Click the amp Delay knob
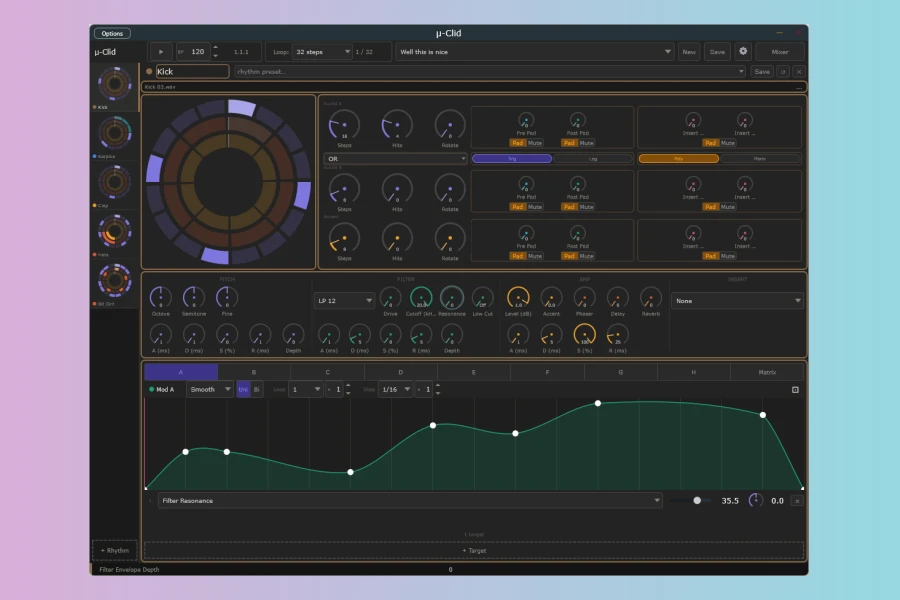The width and height of the screenshot is (900, 600). pyautogui.click(x=618, y=298)
